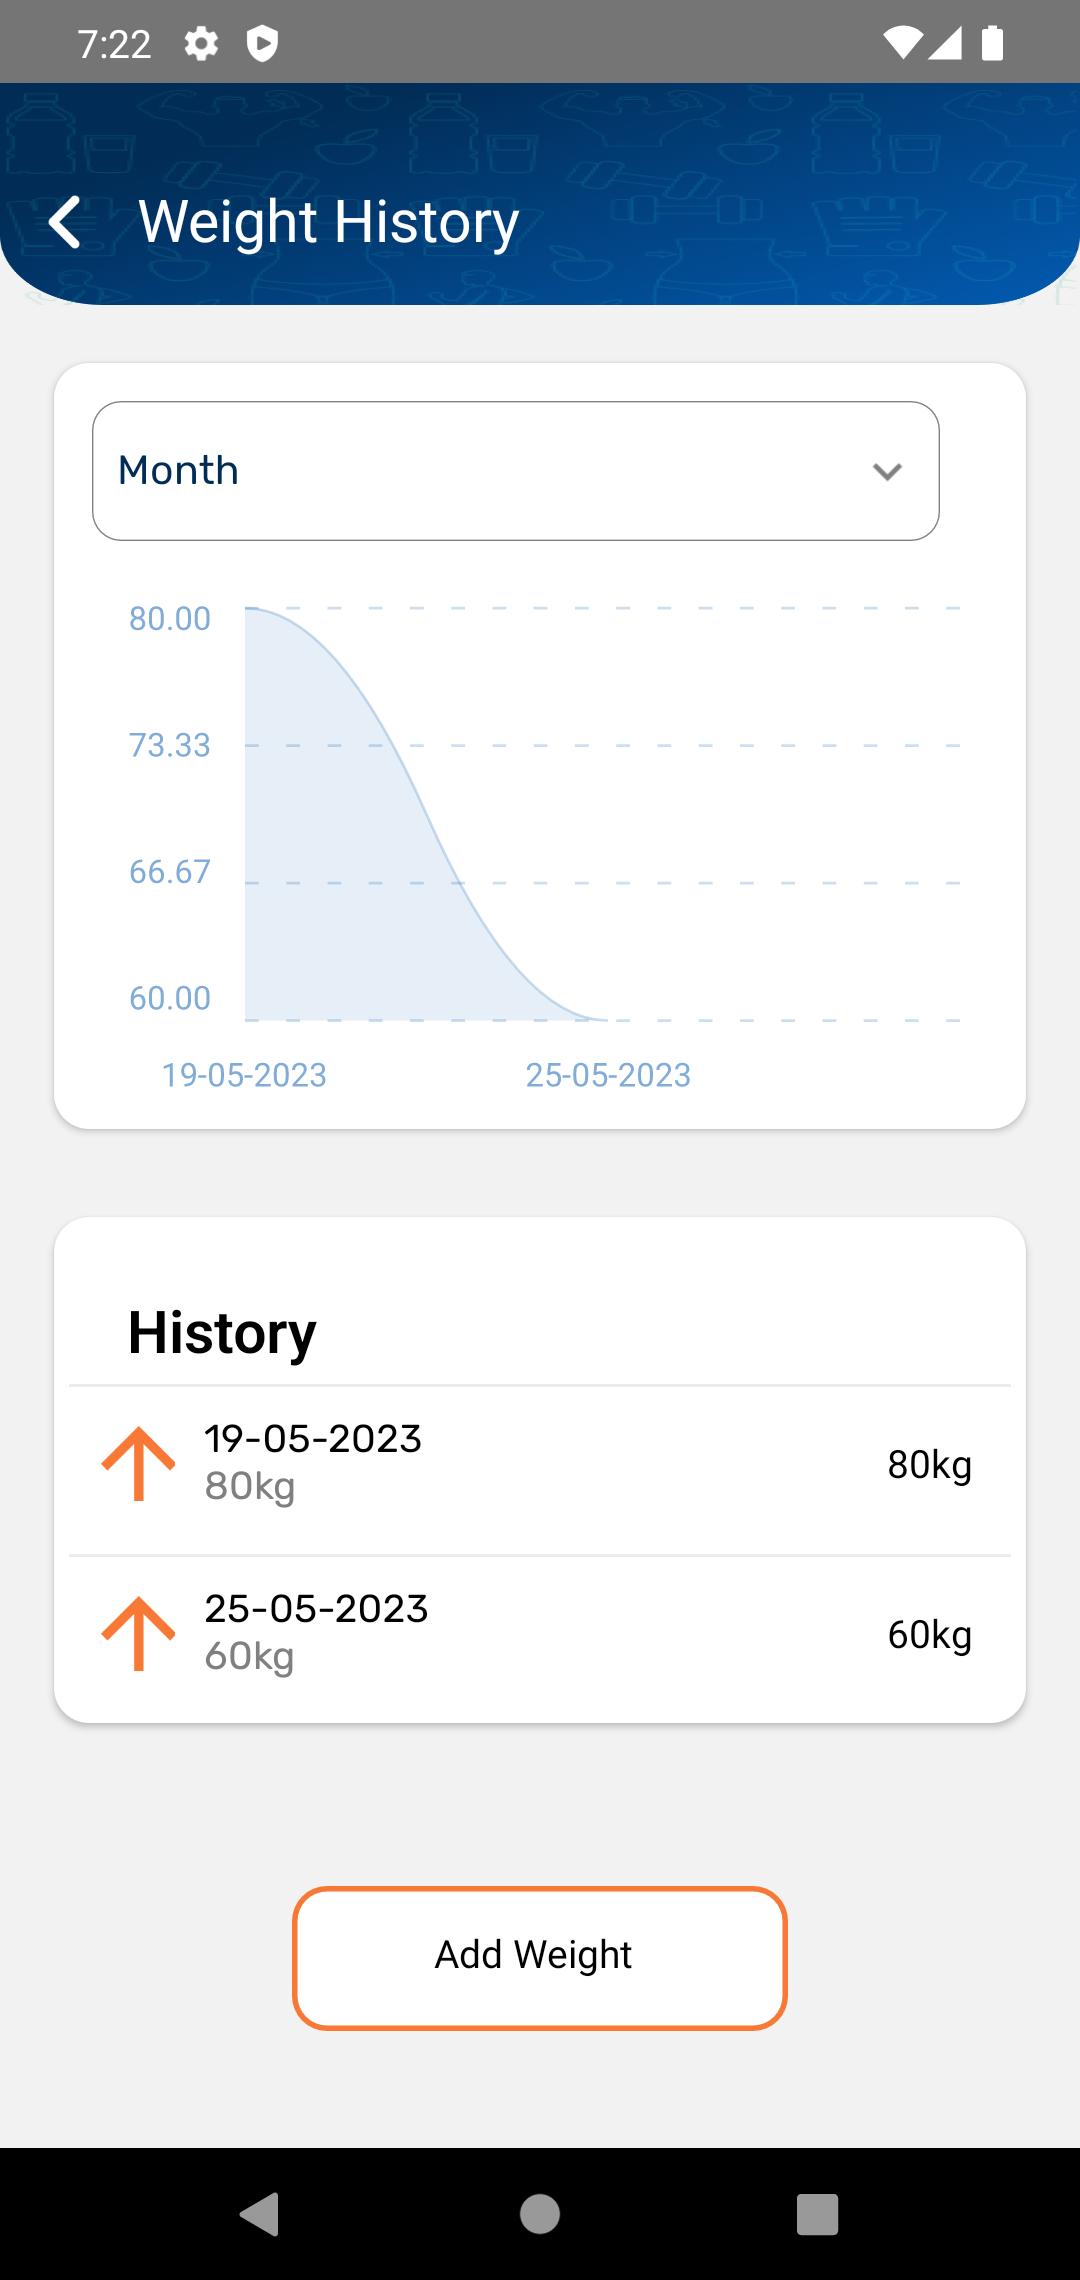Tap the settings gear in status bar

pyautogui.click(x=201, y=44)
